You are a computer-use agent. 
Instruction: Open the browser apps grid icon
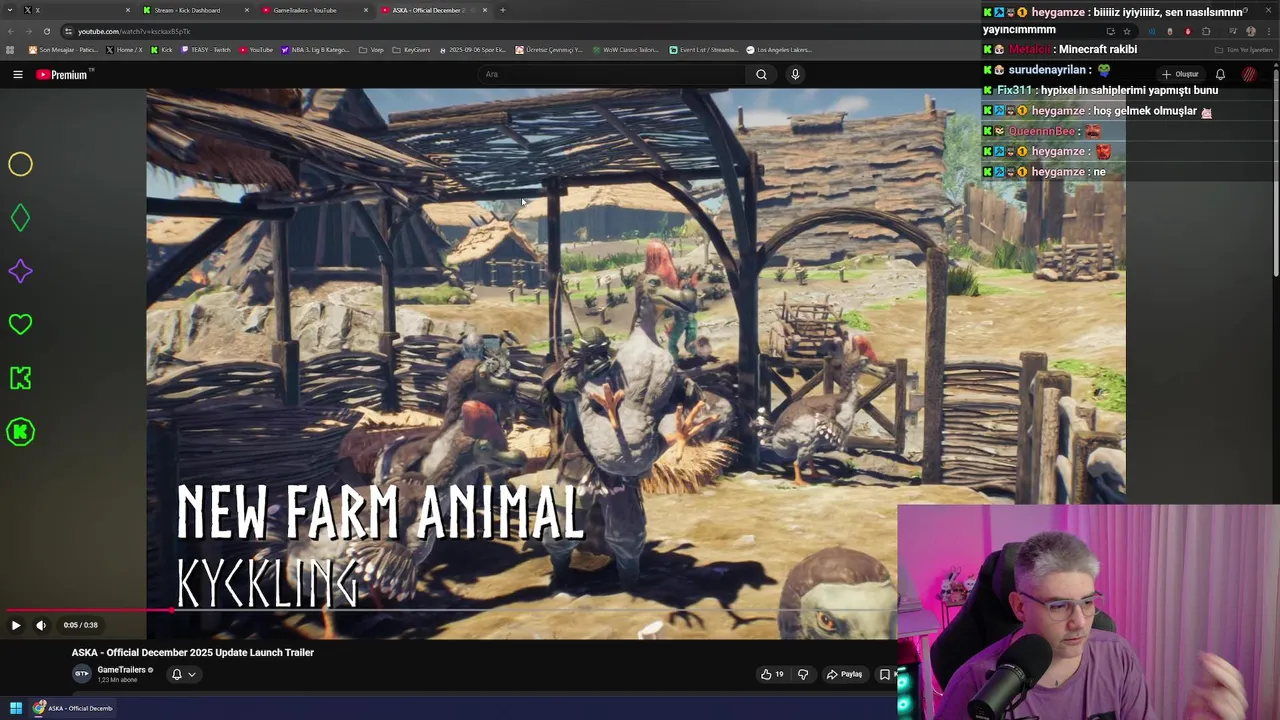10,50
